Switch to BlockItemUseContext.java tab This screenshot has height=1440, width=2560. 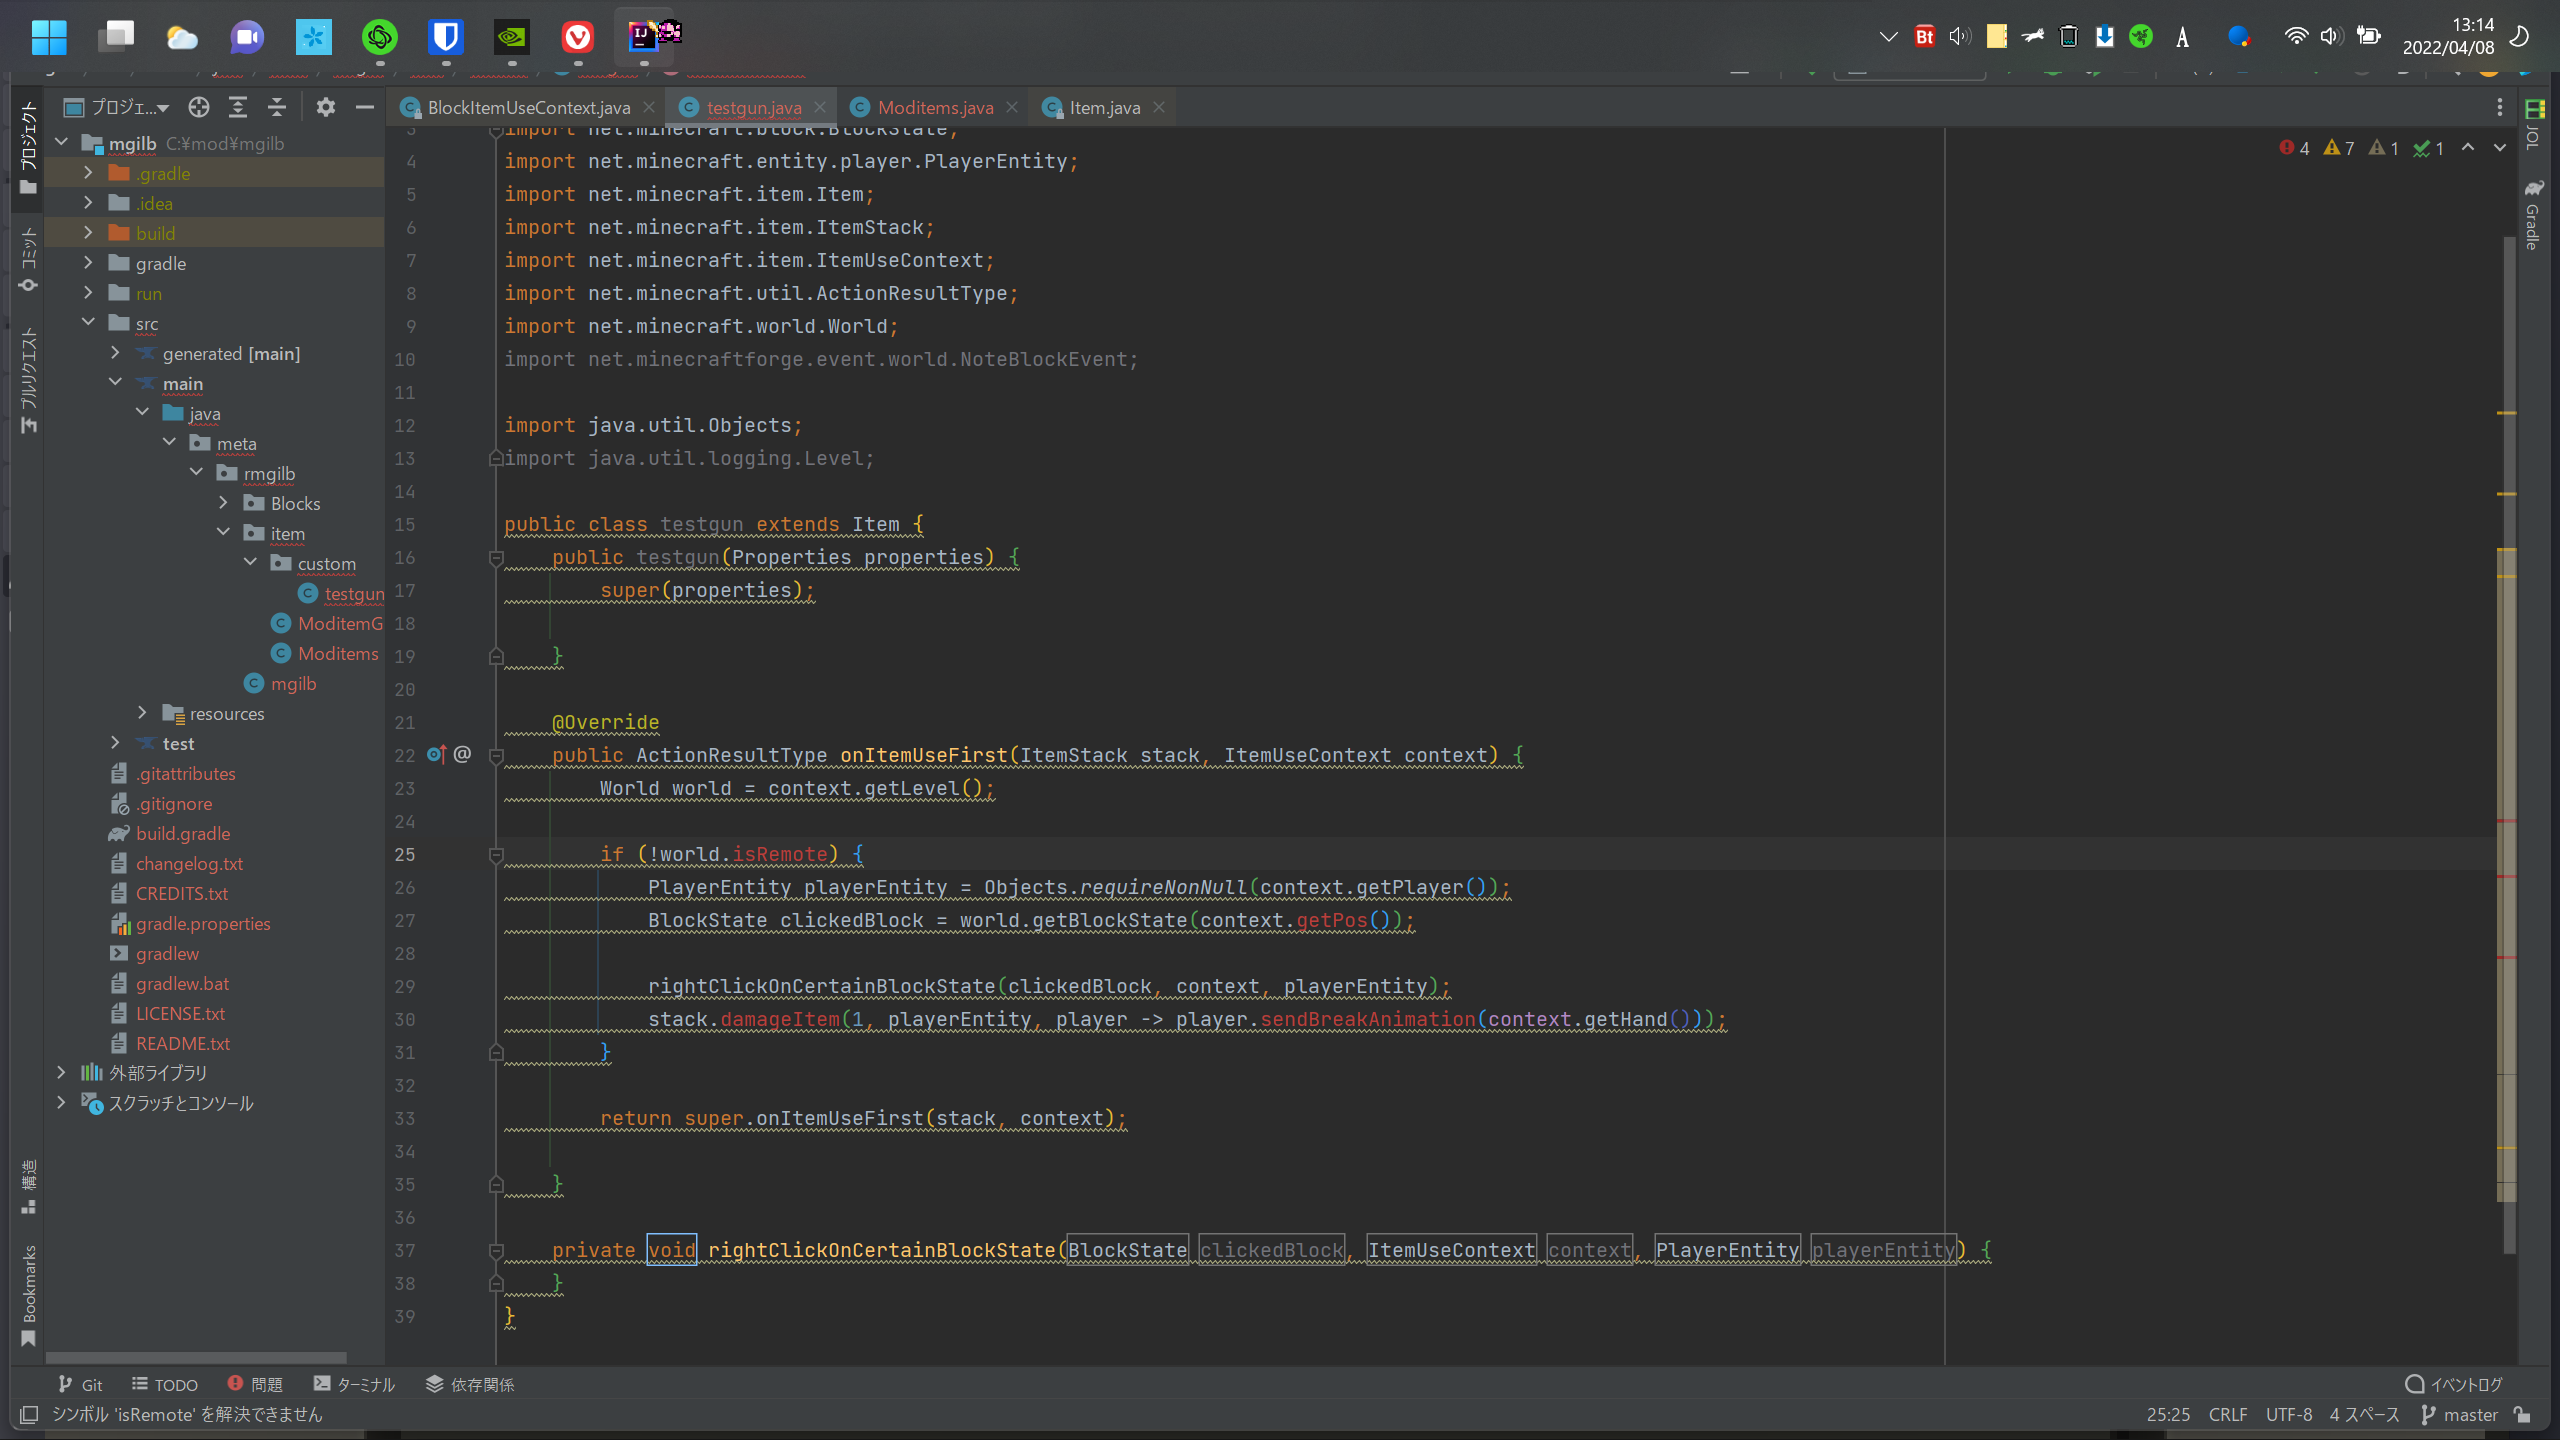pyautogui.click(x=527, y=107)
